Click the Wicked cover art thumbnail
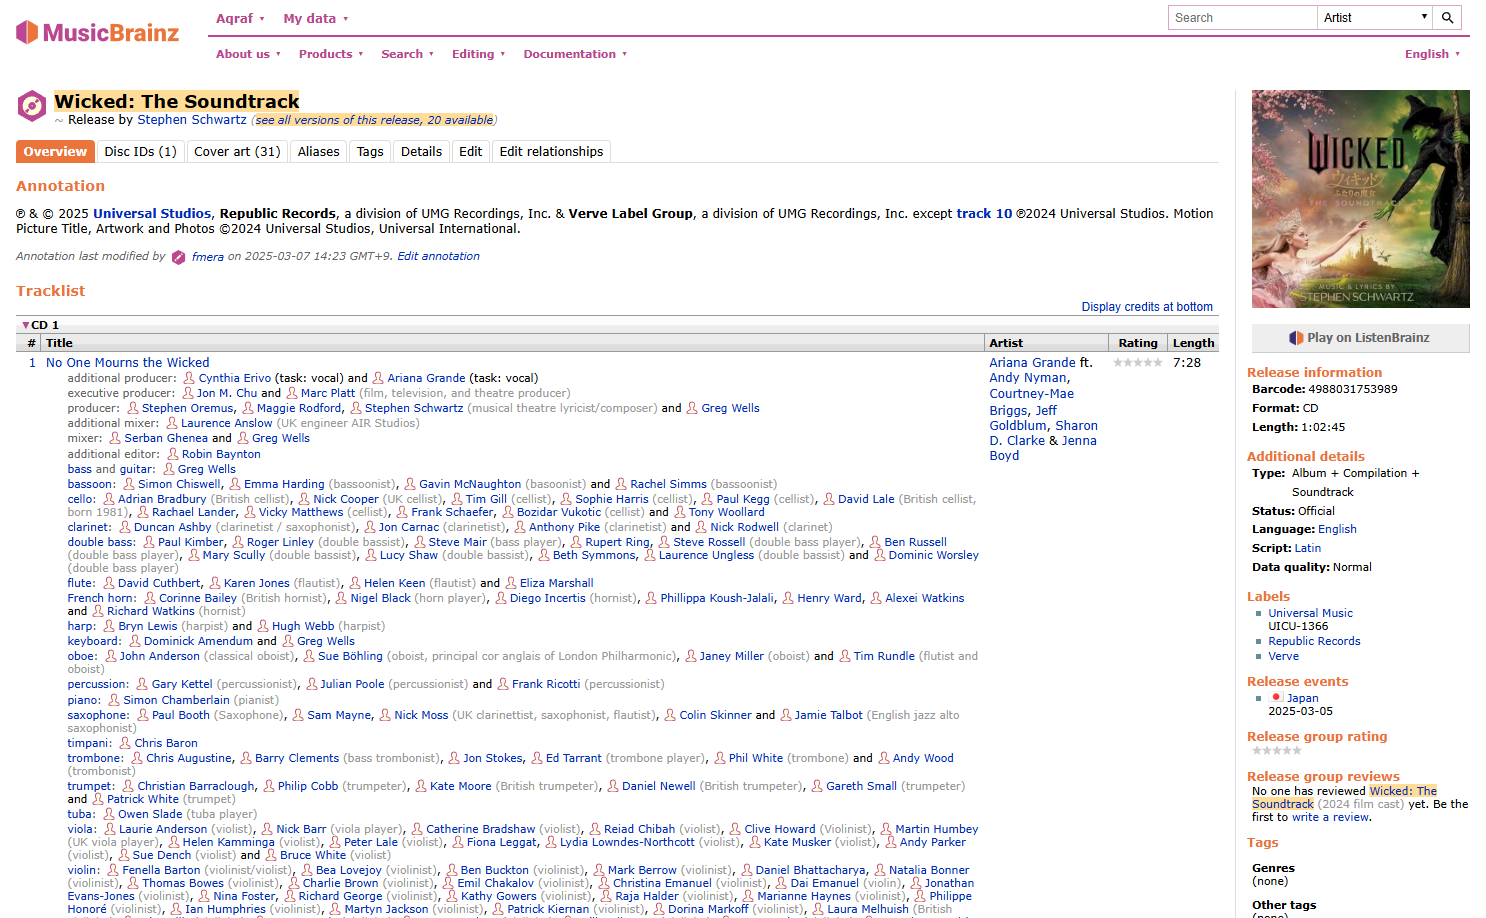1486x918 pixels. click(1360, 199)
